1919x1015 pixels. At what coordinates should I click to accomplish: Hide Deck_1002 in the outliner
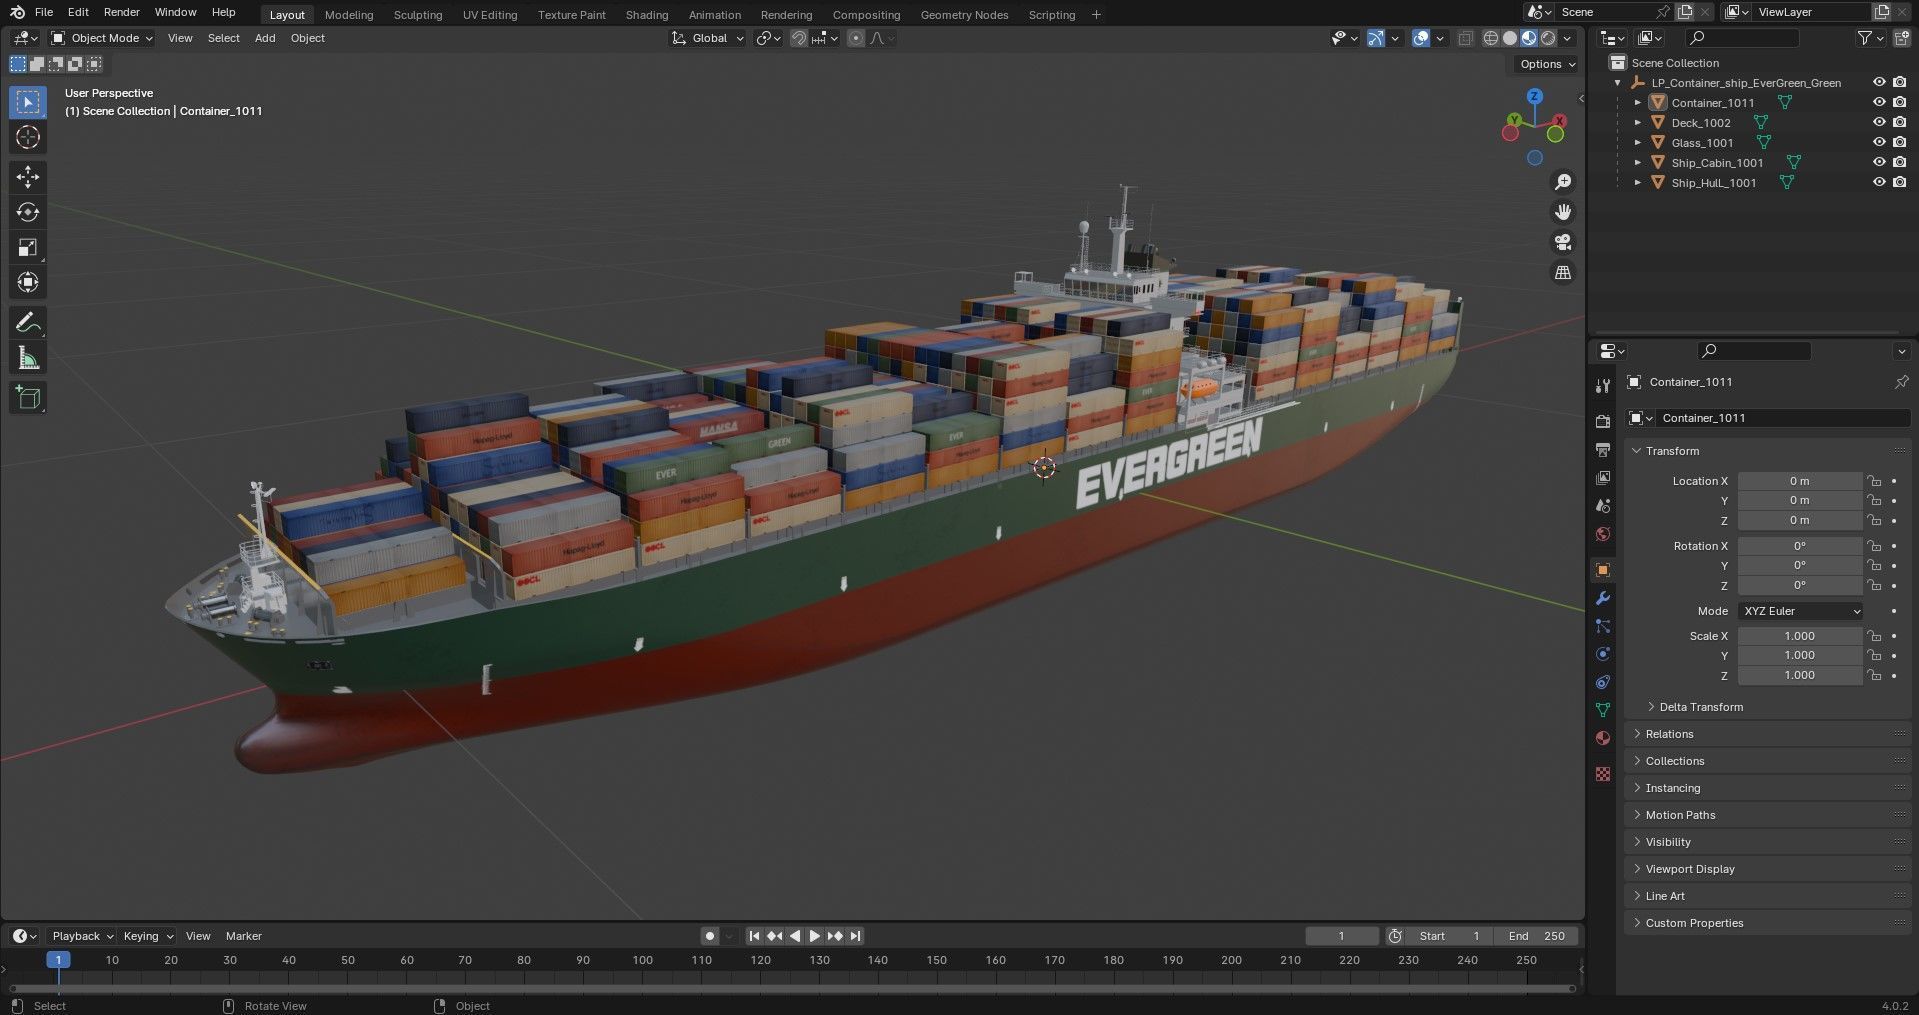[1879, 122]
